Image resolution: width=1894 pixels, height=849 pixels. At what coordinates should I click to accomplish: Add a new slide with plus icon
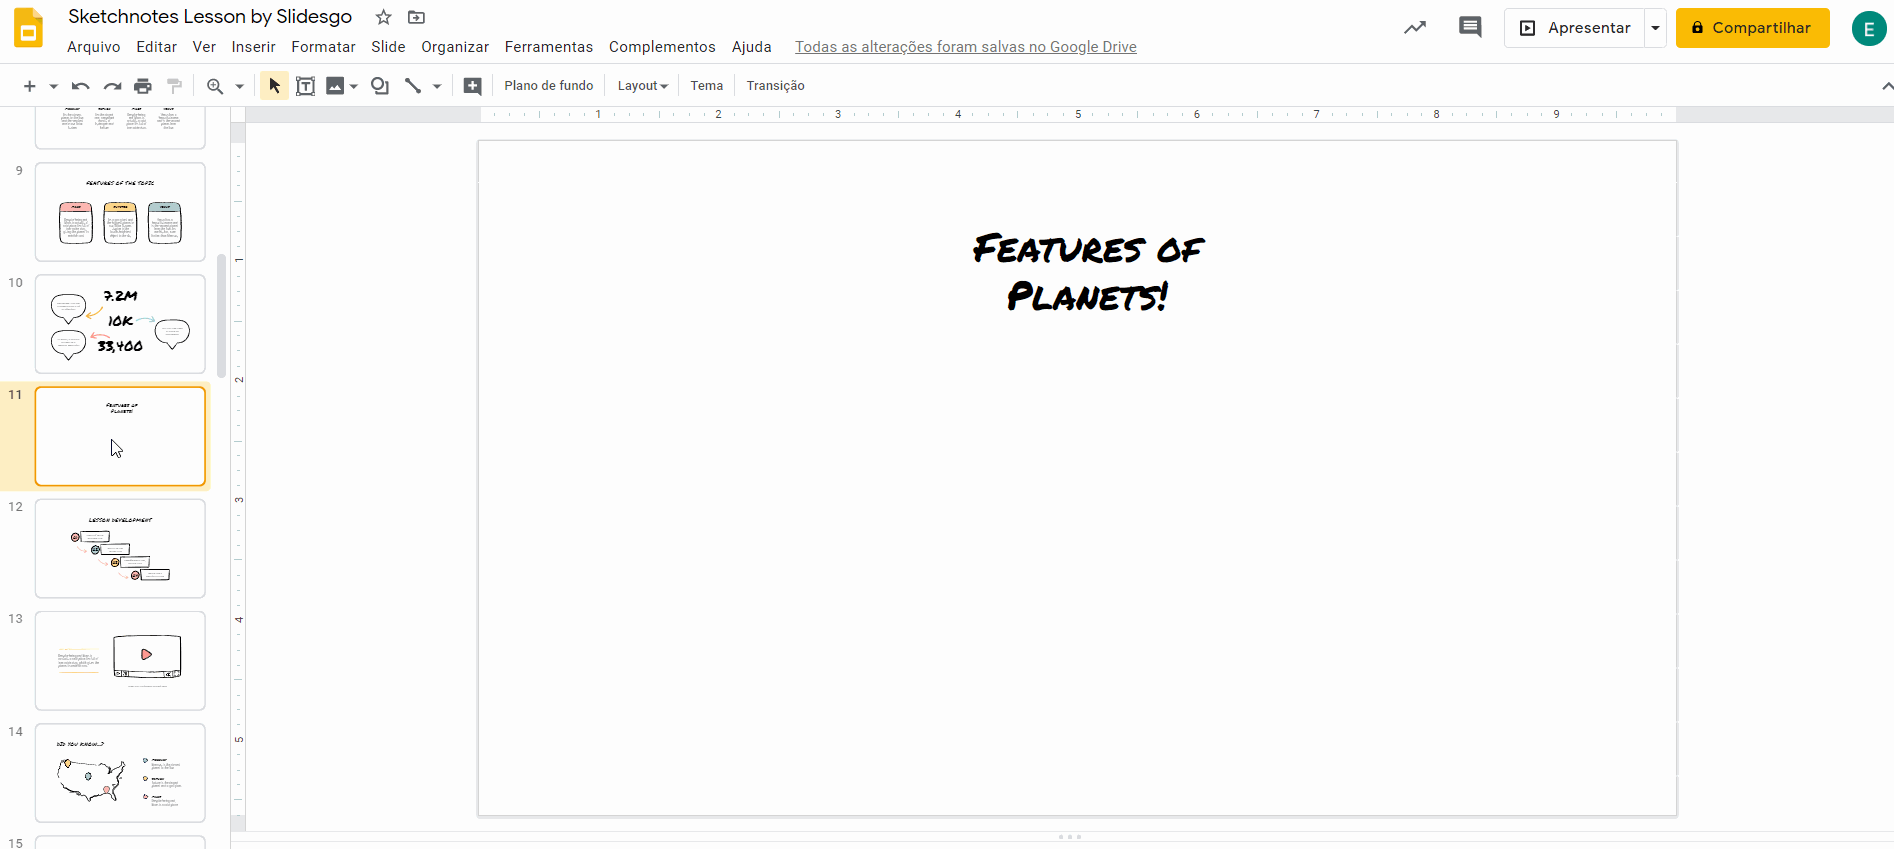coord(29,86)
